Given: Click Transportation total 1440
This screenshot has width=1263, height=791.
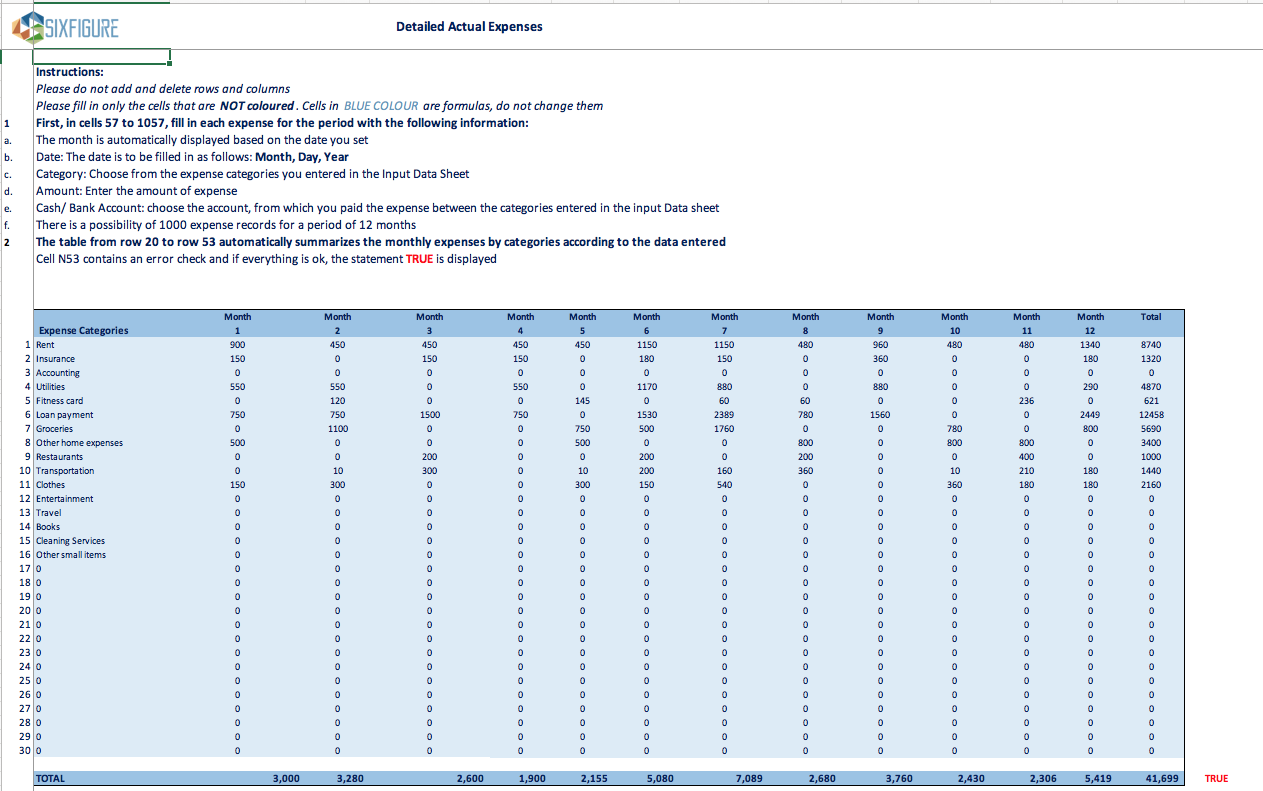Looking at the screenshot, I should tap(1151, 471).
